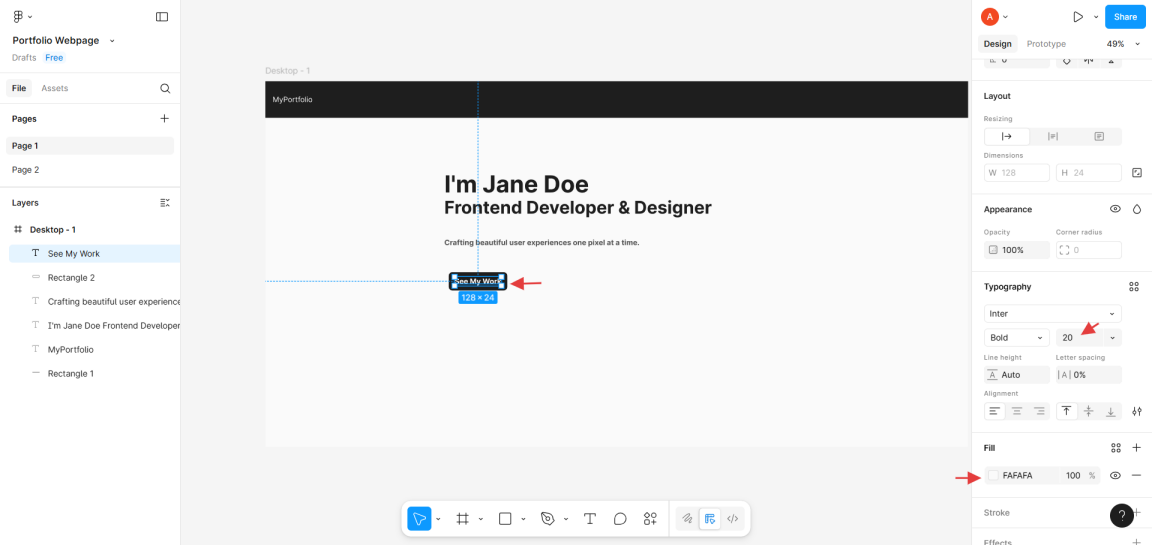Switch to the Prototype tab
The height and width of the screenshot is (545, 1152).
pyautogui.click(x=1046, y=44)
